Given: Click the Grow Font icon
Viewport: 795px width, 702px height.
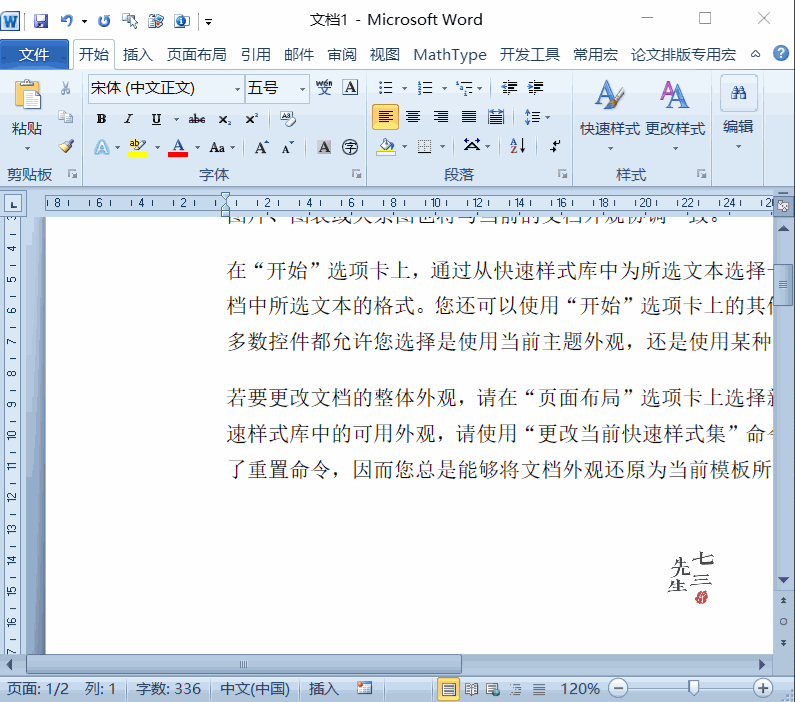Looking at the screenshot, I should point(261,147).
